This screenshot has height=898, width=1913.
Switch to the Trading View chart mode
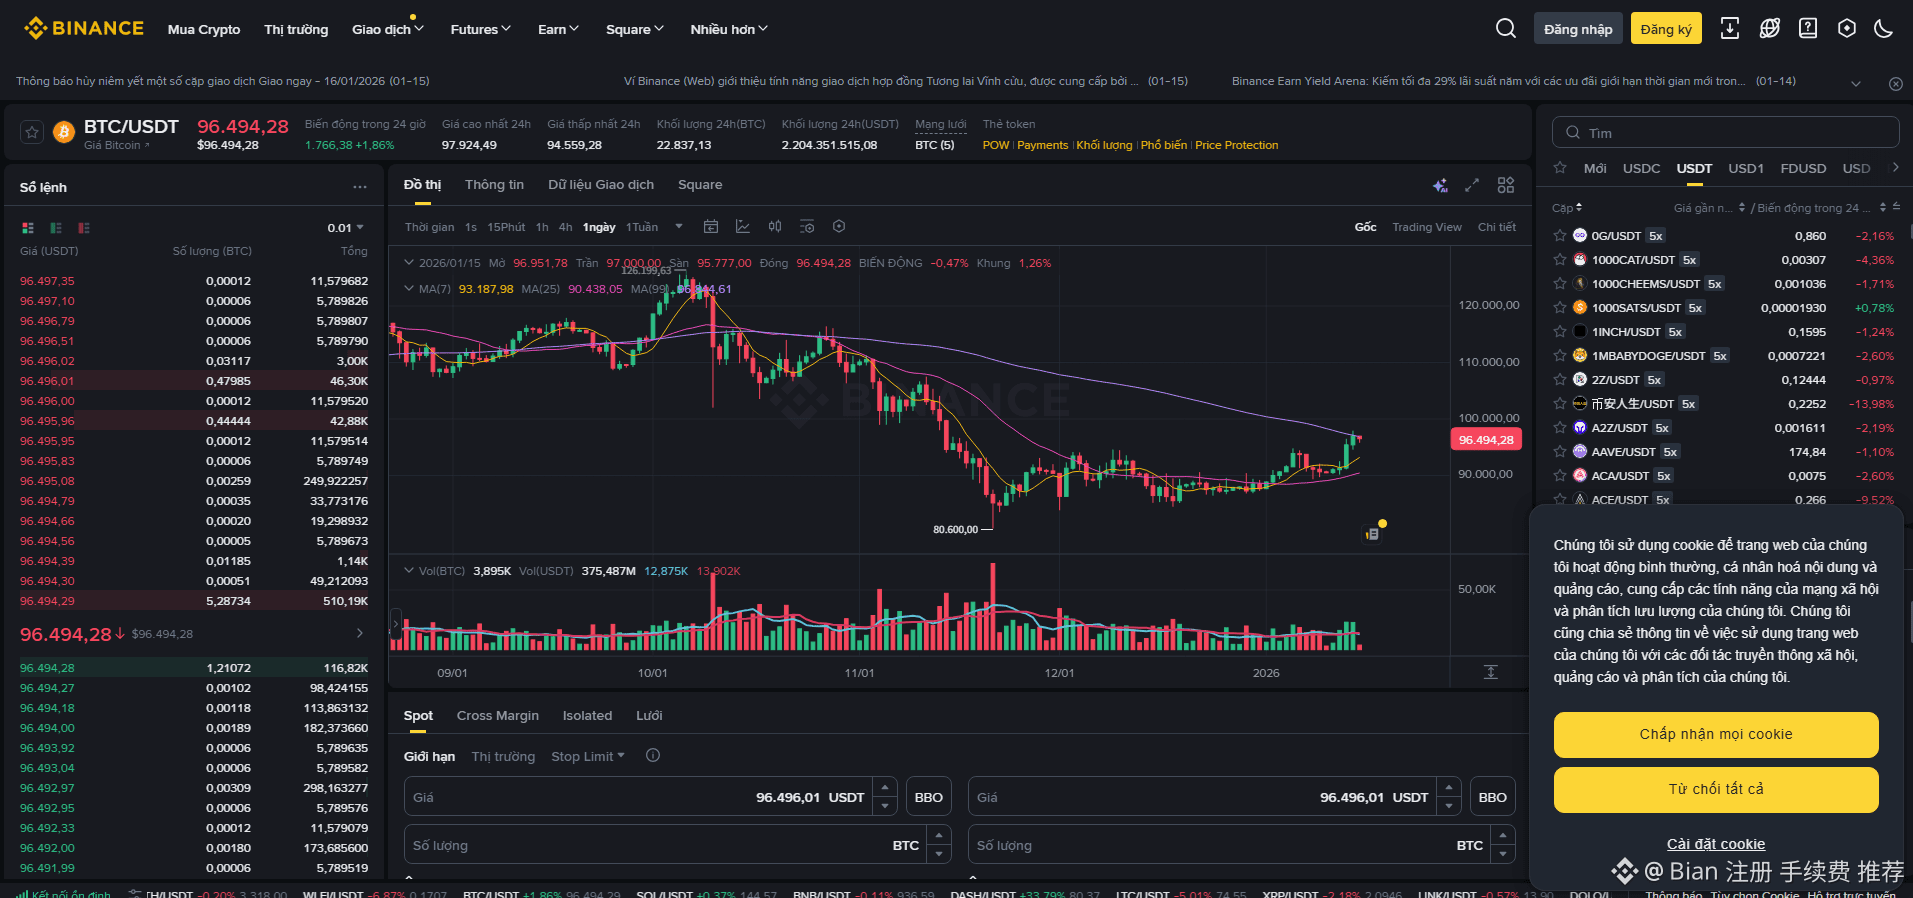1427,227
